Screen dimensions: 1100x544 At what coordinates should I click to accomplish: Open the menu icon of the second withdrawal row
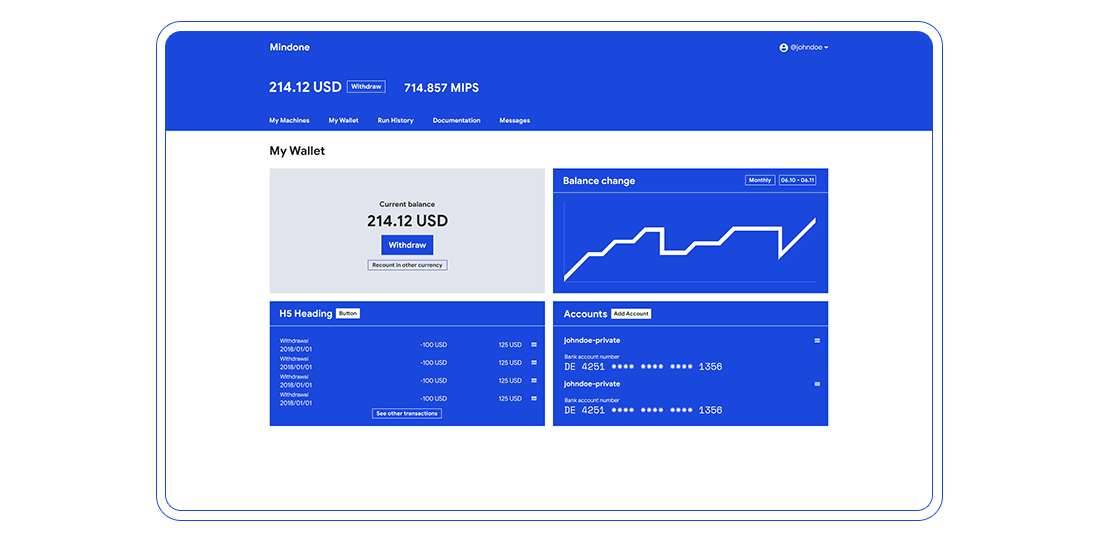[x=534, y=363]
